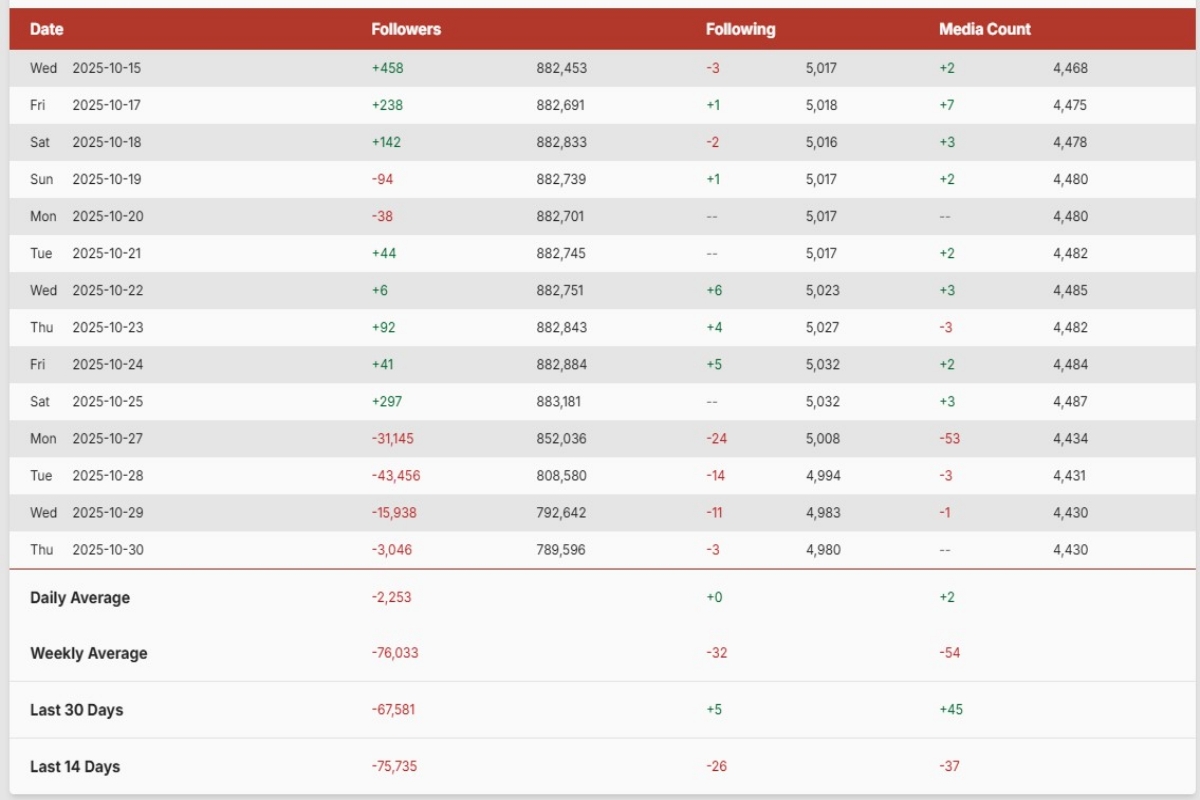Select the 5,027 following total
Viewport: 1200px width, 800px height.
tap(822, 327)
